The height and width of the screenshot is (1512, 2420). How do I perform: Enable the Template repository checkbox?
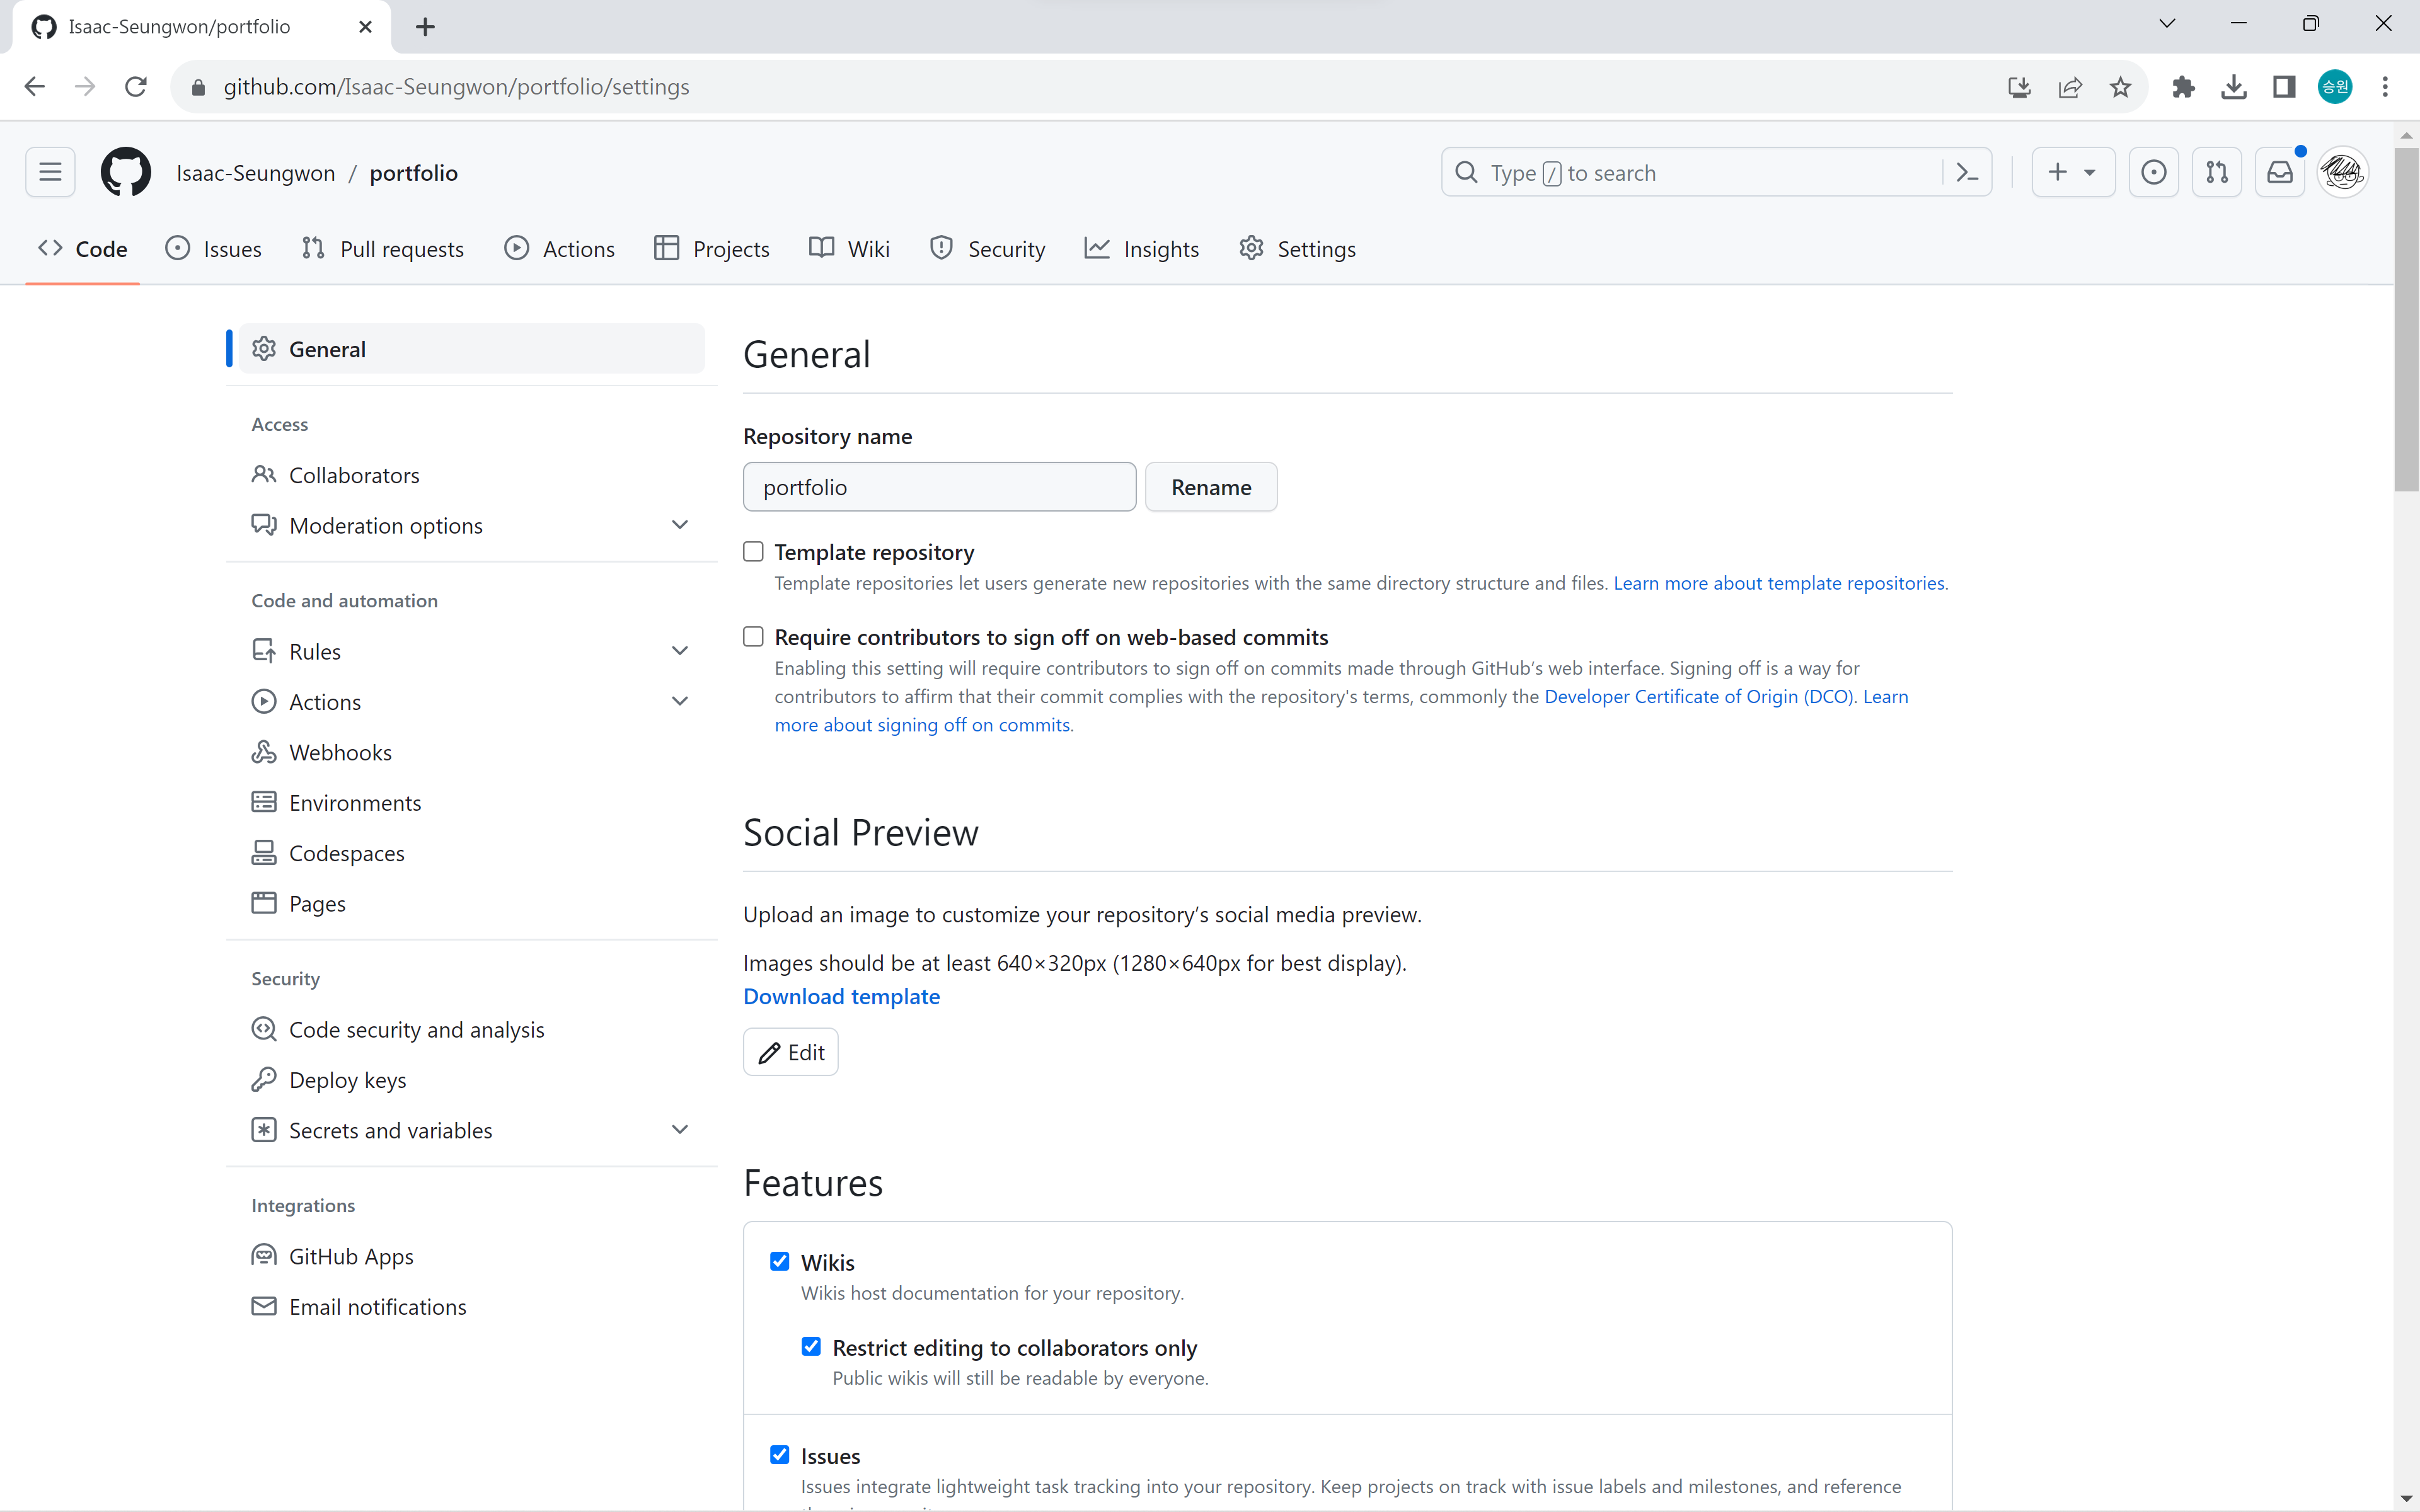[x=753, y=551]
